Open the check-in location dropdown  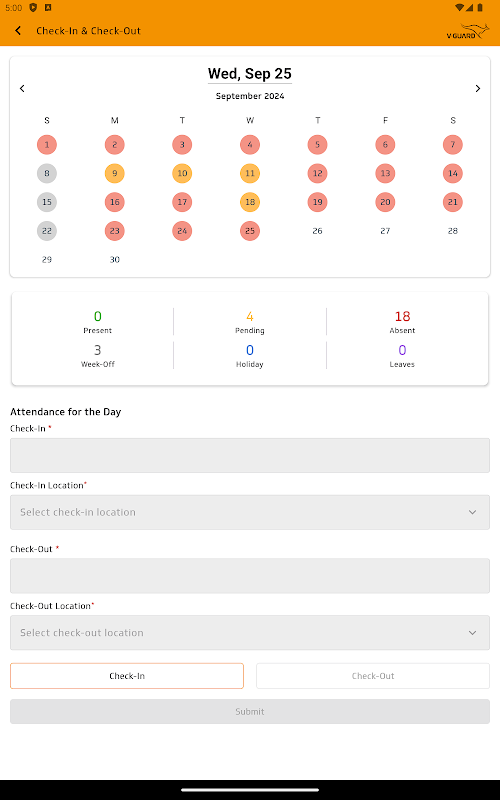pyautogui.click(x=250, y=512)
